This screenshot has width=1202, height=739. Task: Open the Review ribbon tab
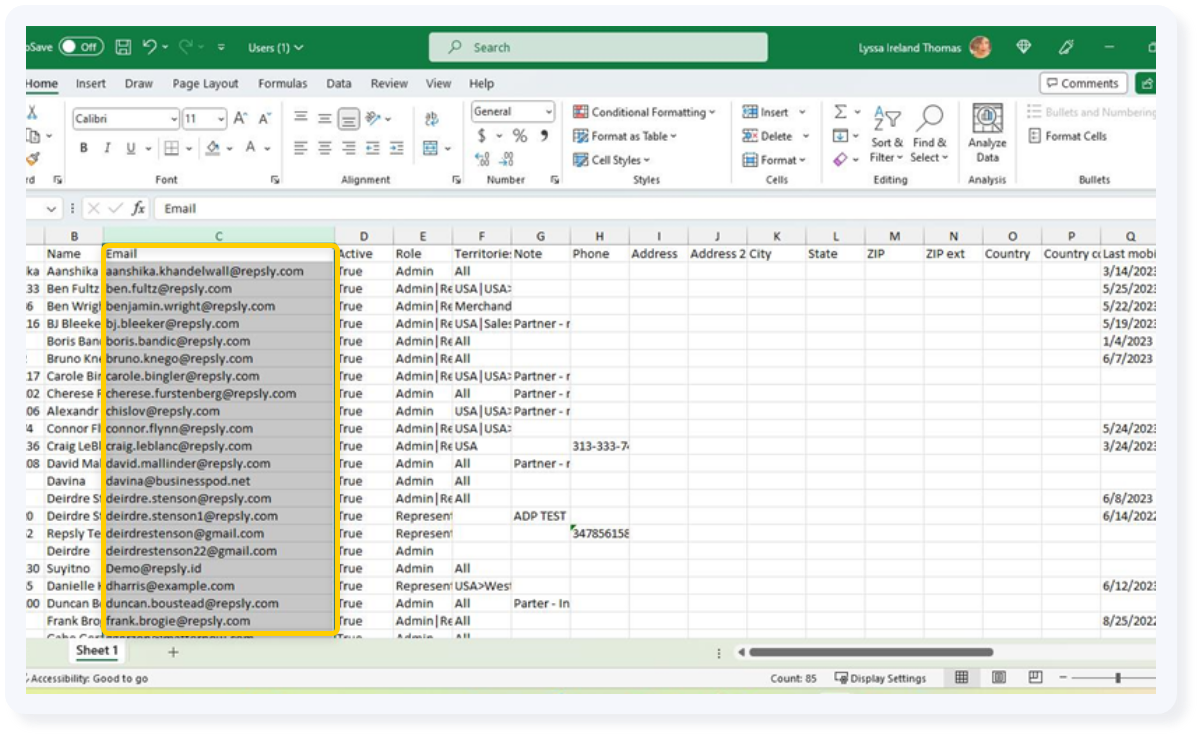(x=389, y=84)
